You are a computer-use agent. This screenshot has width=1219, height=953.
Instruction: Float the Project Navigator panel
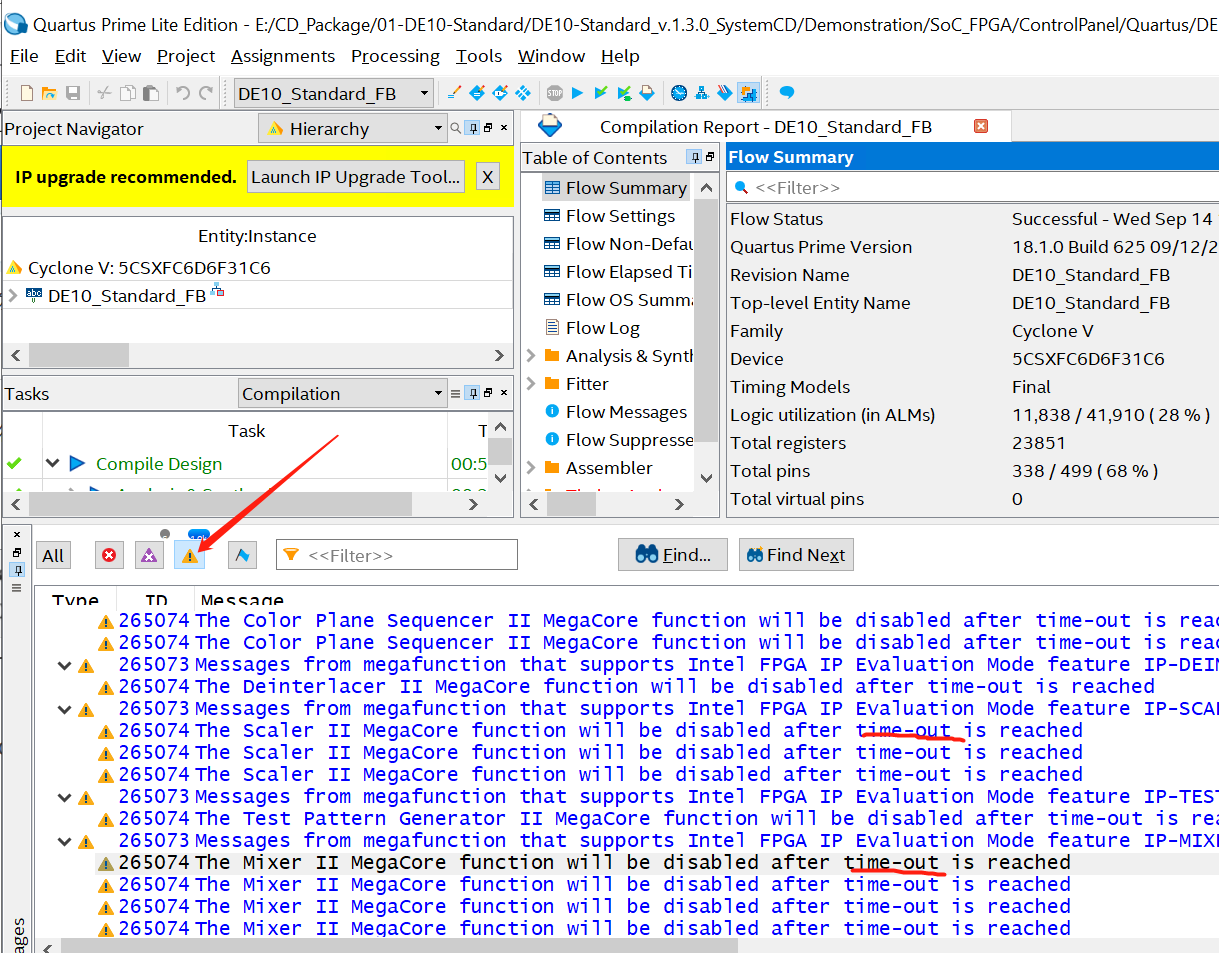(488, 128)
